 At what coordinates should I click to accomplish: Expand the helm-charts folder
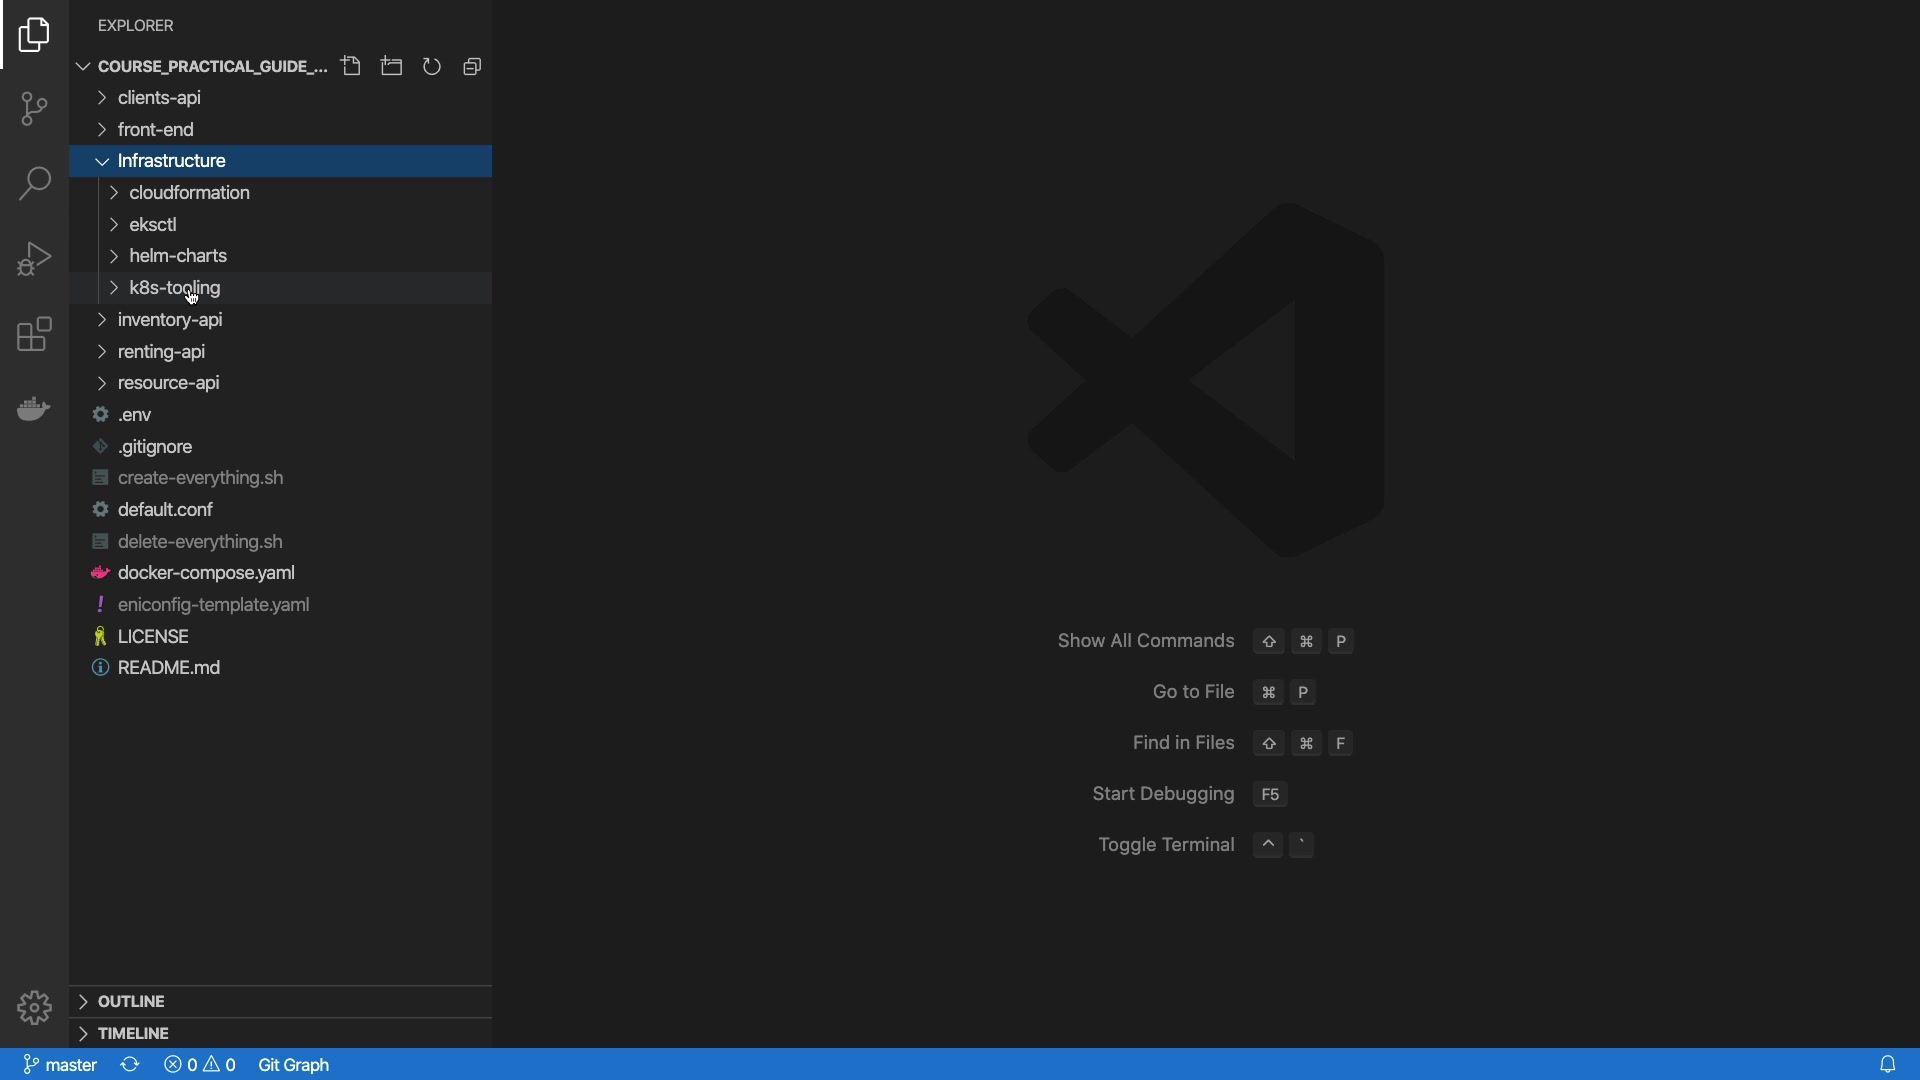click(x=178, y=256)
